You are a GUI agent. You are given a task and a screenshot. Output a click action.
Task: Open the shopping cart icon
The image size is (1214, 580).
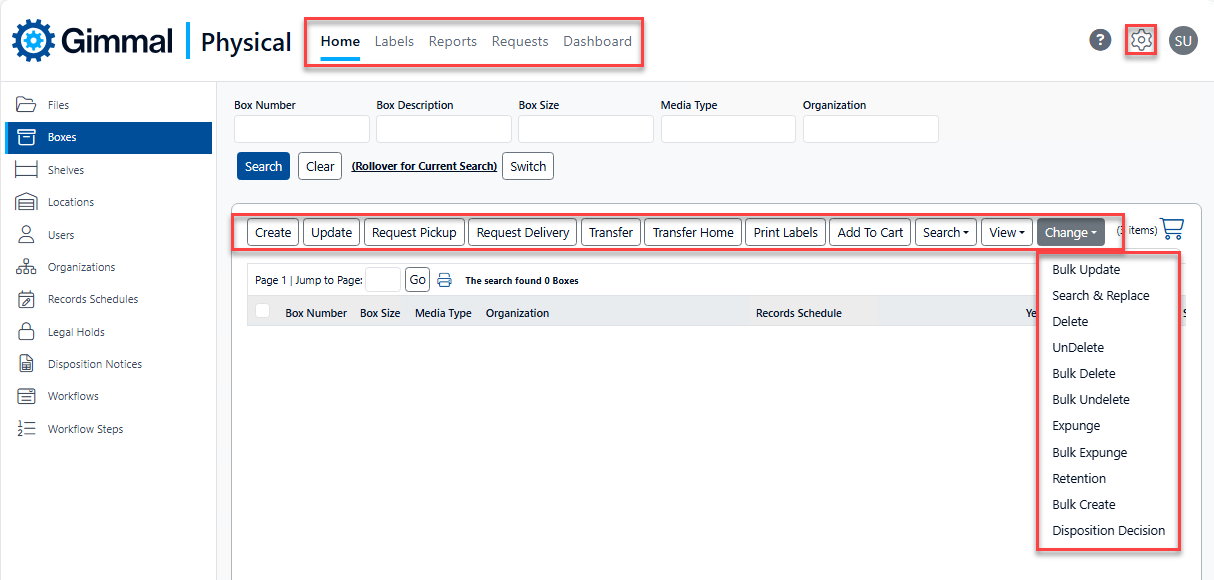pos(1172,230)
